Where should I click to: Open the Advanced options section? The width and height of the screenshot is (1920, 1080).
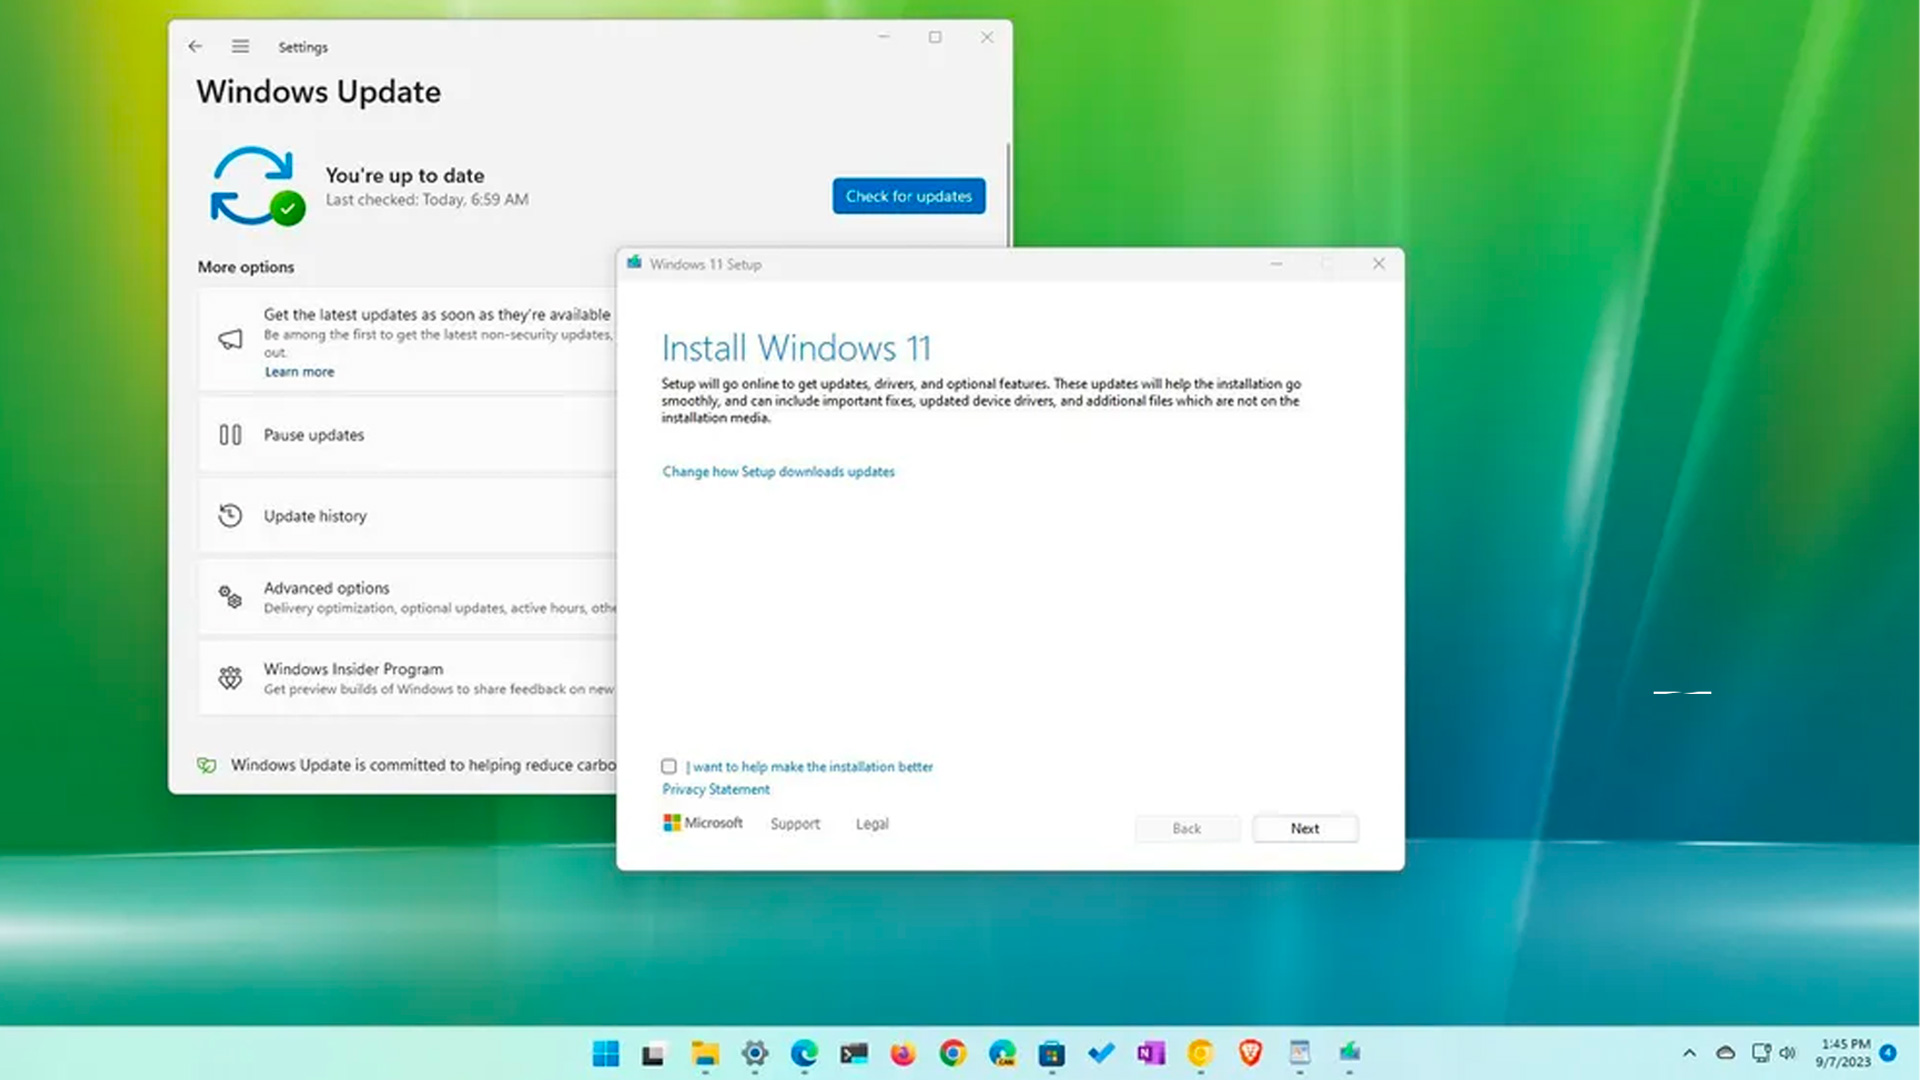327,588
